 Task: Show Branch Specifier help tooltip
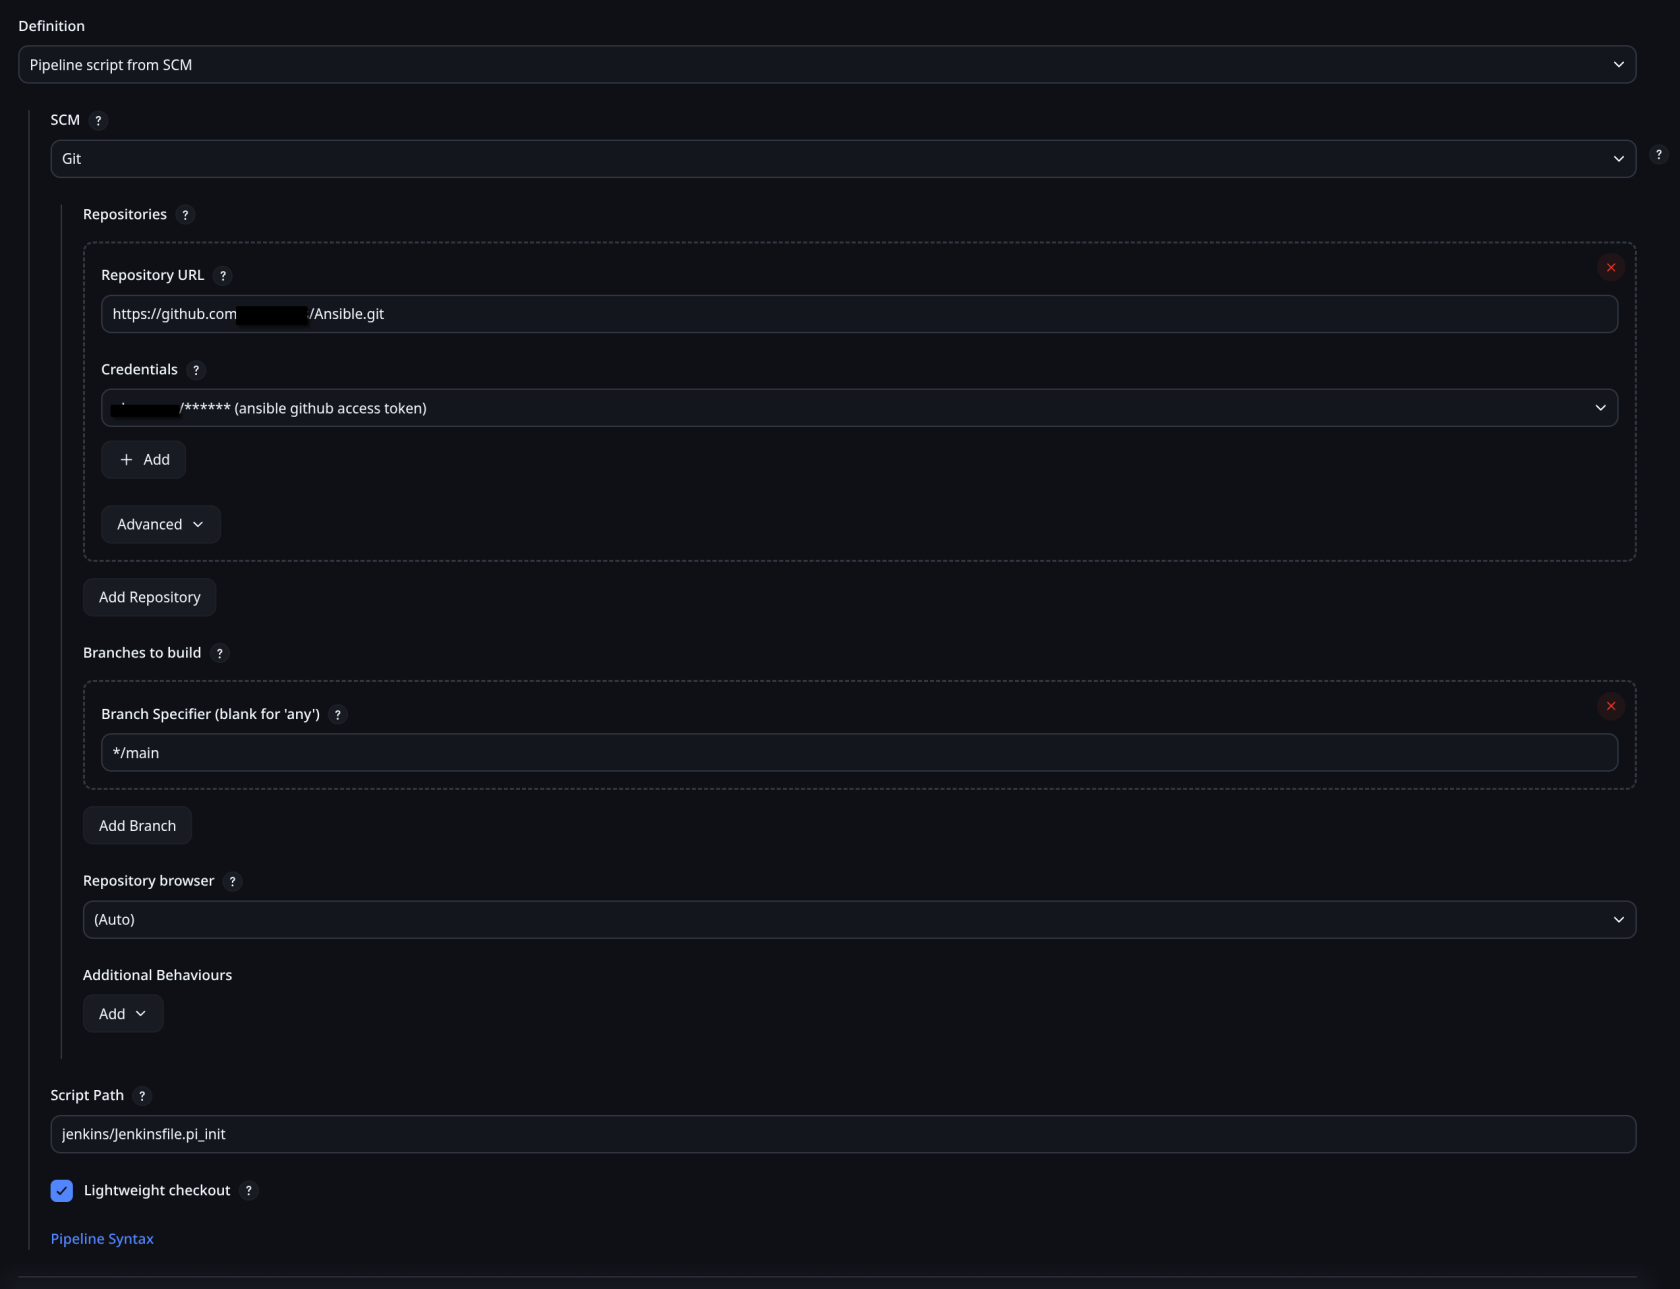[x=338, y=715]
